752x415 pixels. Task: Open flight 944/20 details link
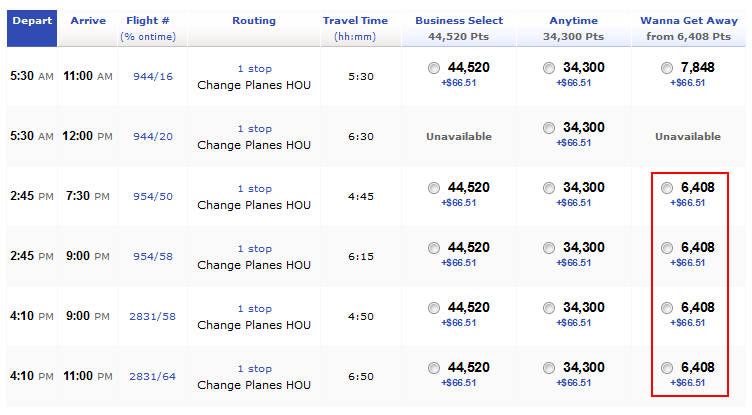click(x=153, y=137)
